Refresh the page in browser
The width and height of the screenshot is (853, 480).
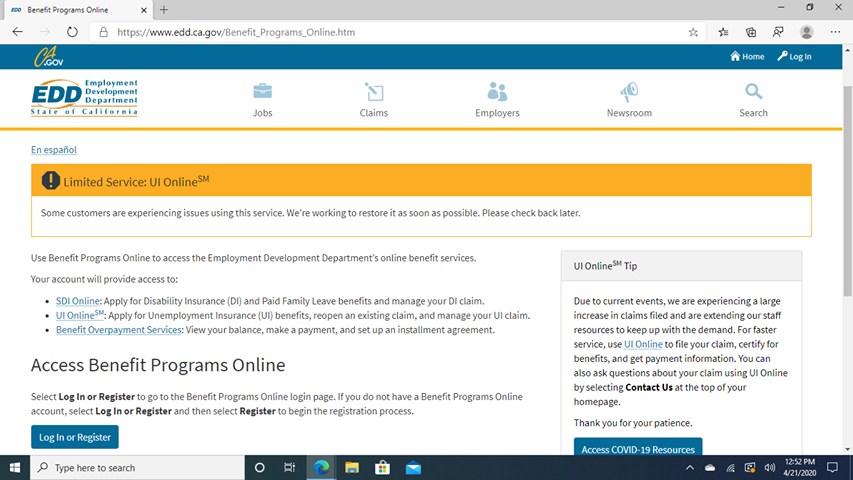(x=72, y=32)
